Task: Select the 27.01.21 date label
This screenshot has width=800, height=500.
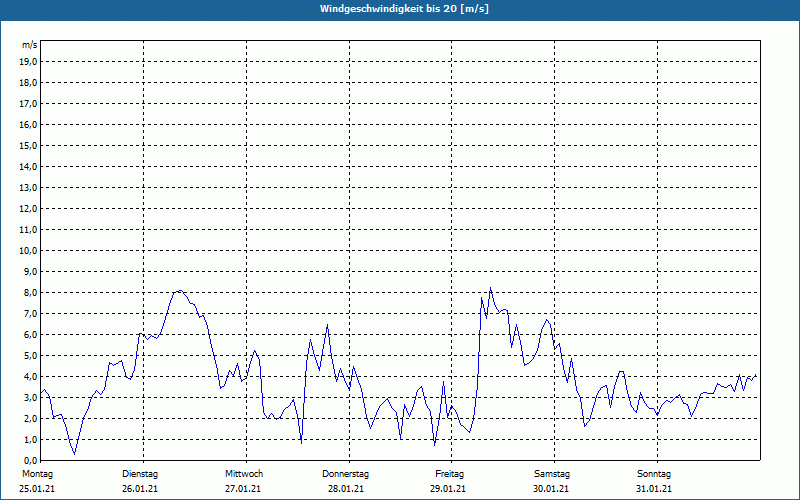Action: [243, 489]
